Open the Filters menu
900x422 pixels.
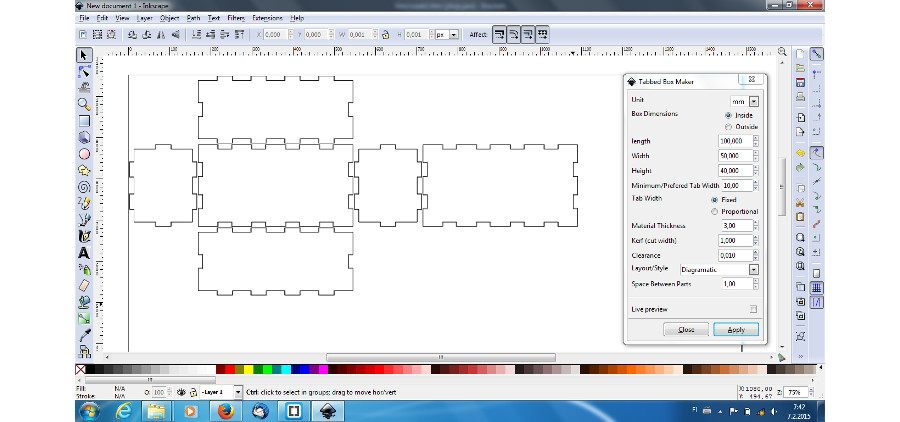(x=236, y=18)
